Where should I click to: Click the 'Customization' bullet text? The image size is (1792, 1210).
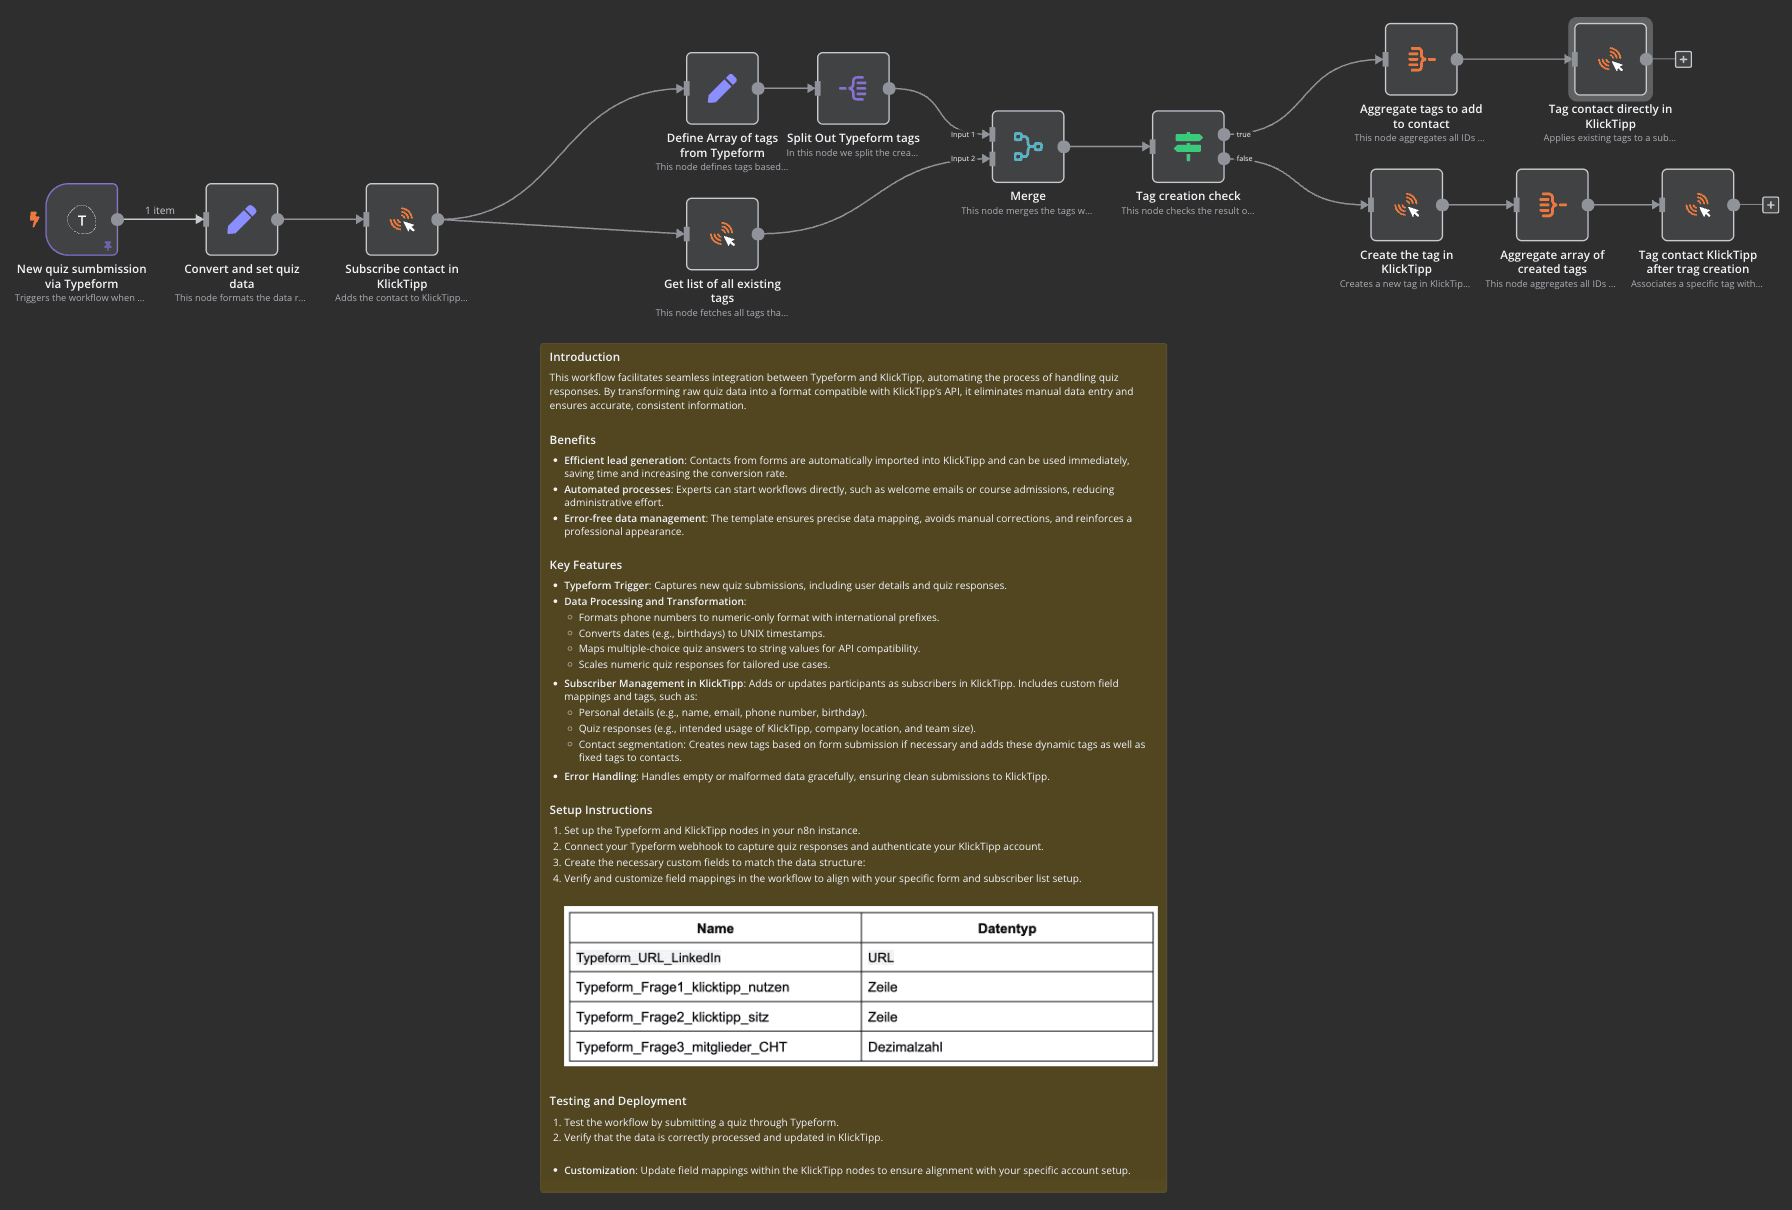(600, 1171)
